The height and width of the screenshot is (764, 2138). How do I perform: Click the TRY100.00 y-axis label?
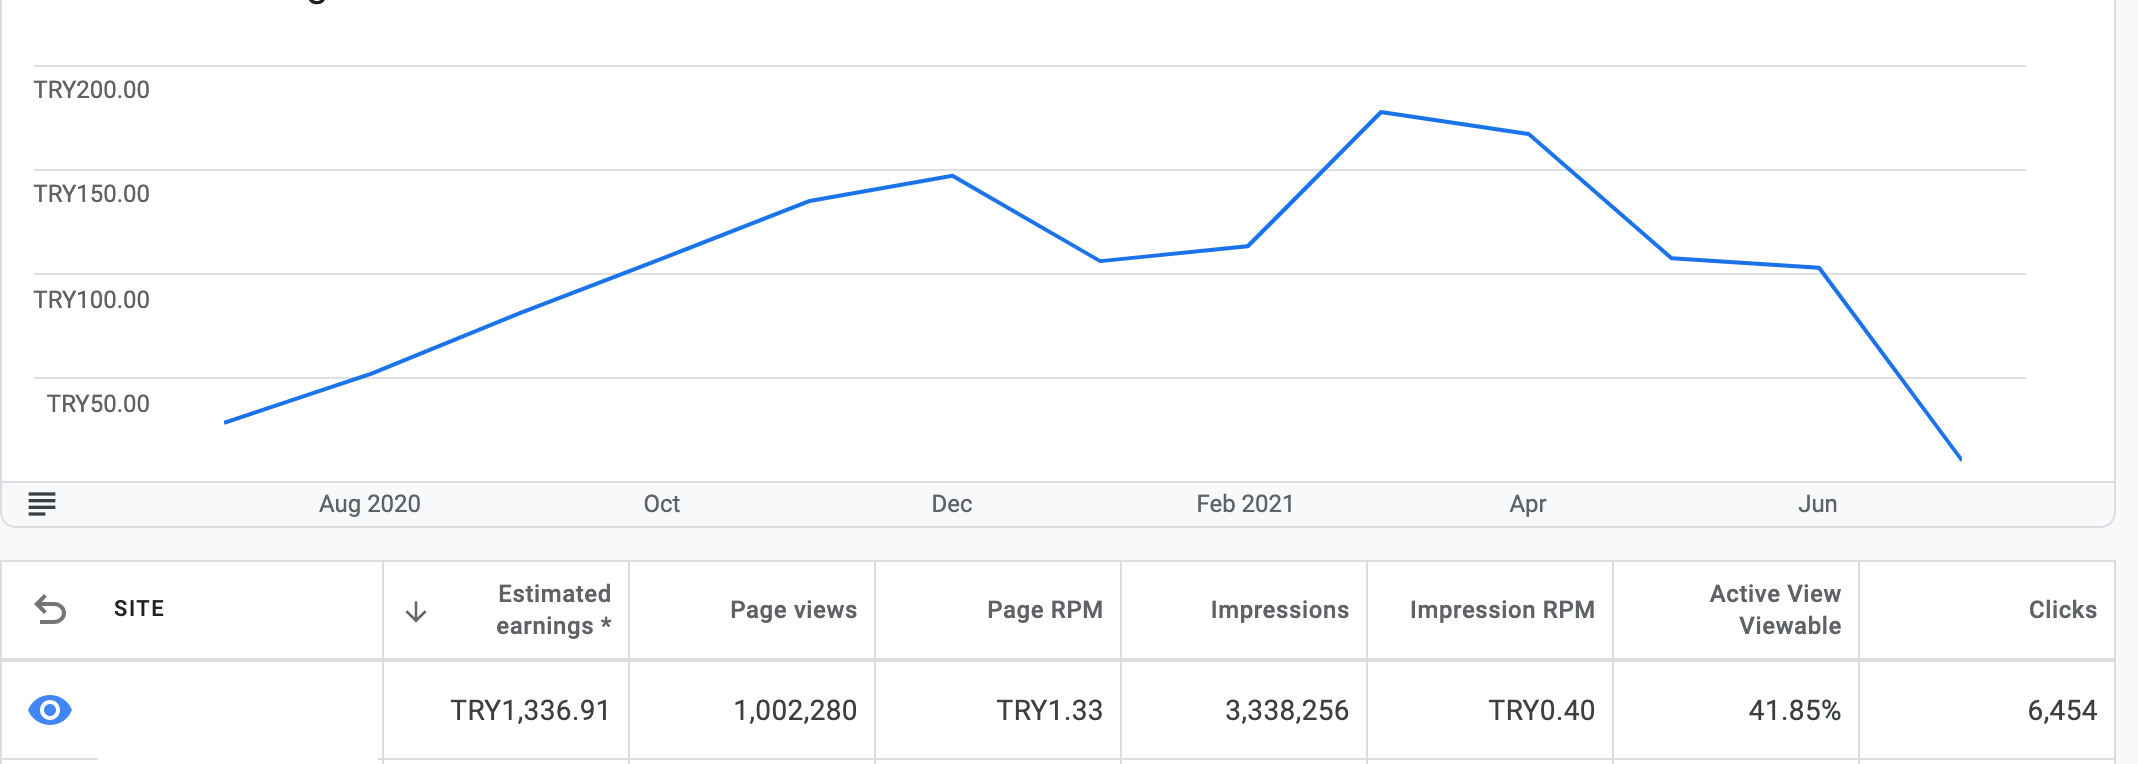tap(91, 300)
